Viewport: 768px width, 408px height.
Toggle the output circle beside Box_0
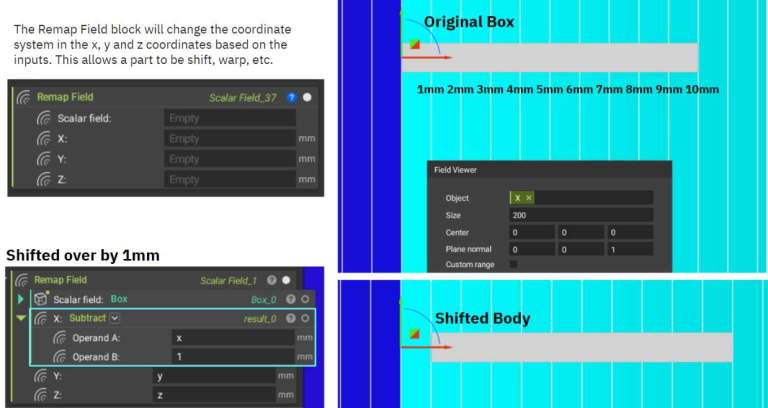[305, 299]
